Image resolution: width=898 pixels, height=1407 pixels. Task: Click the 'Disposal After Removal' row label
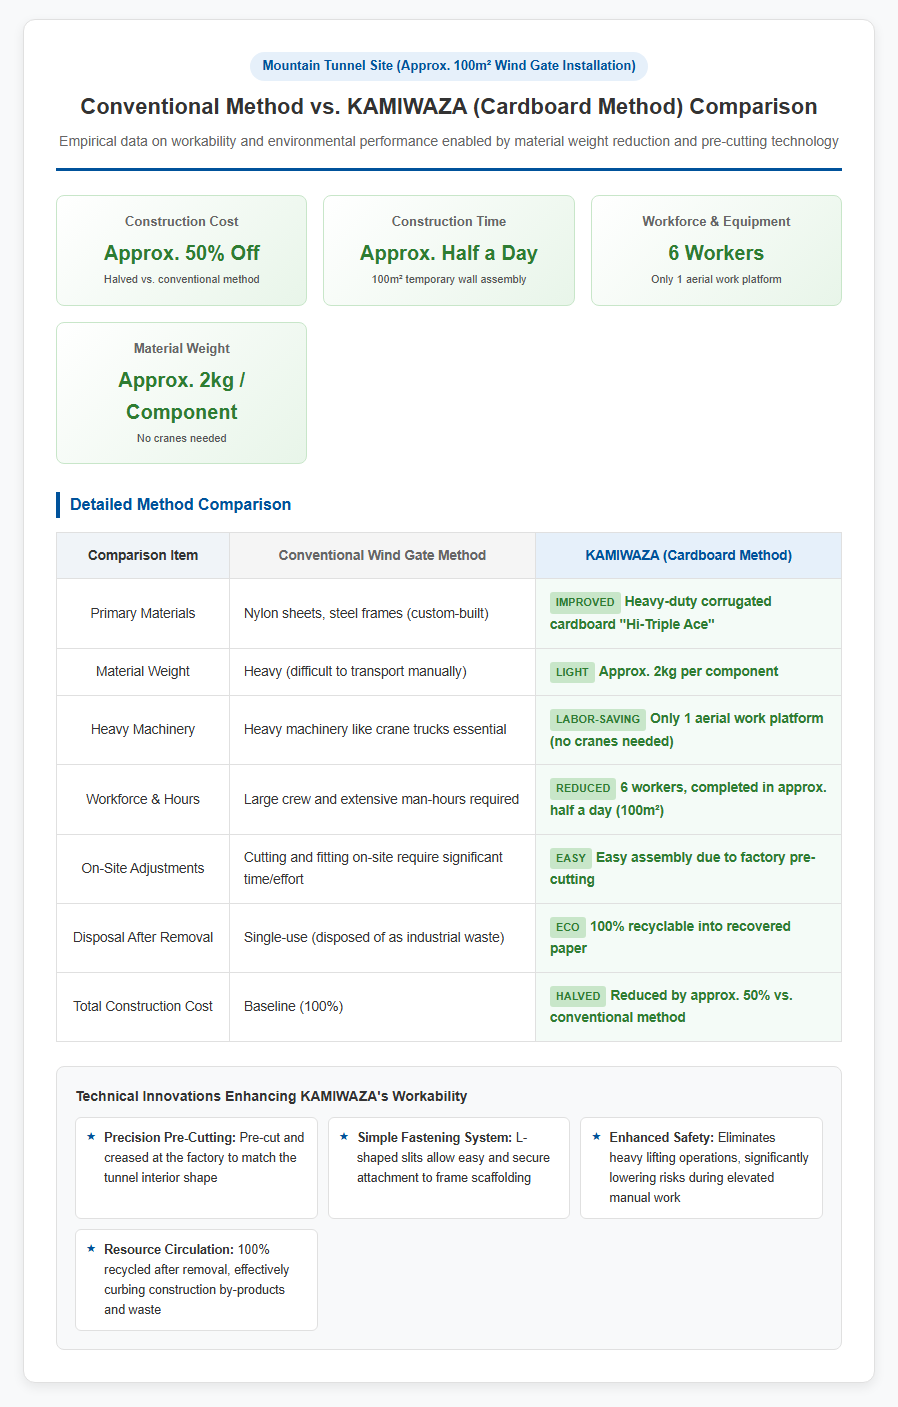tap(143, 937)
